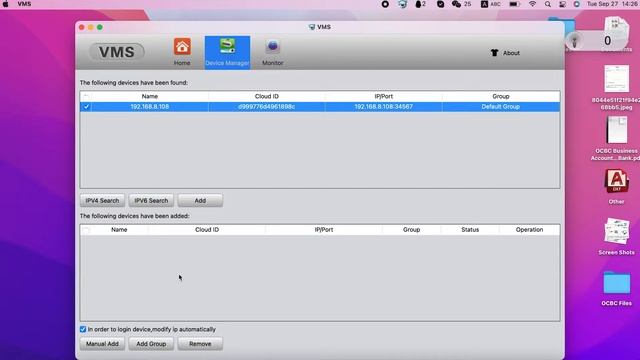Click the microphone icon in overlay
This screenshot has height=360, width=640.
574,41
